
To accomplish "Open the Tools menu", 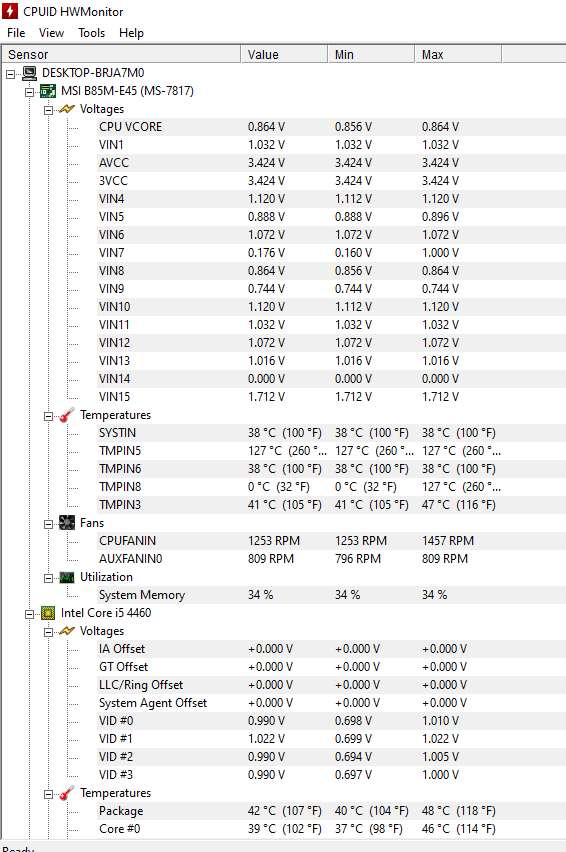I will click(x=91, y=33).
